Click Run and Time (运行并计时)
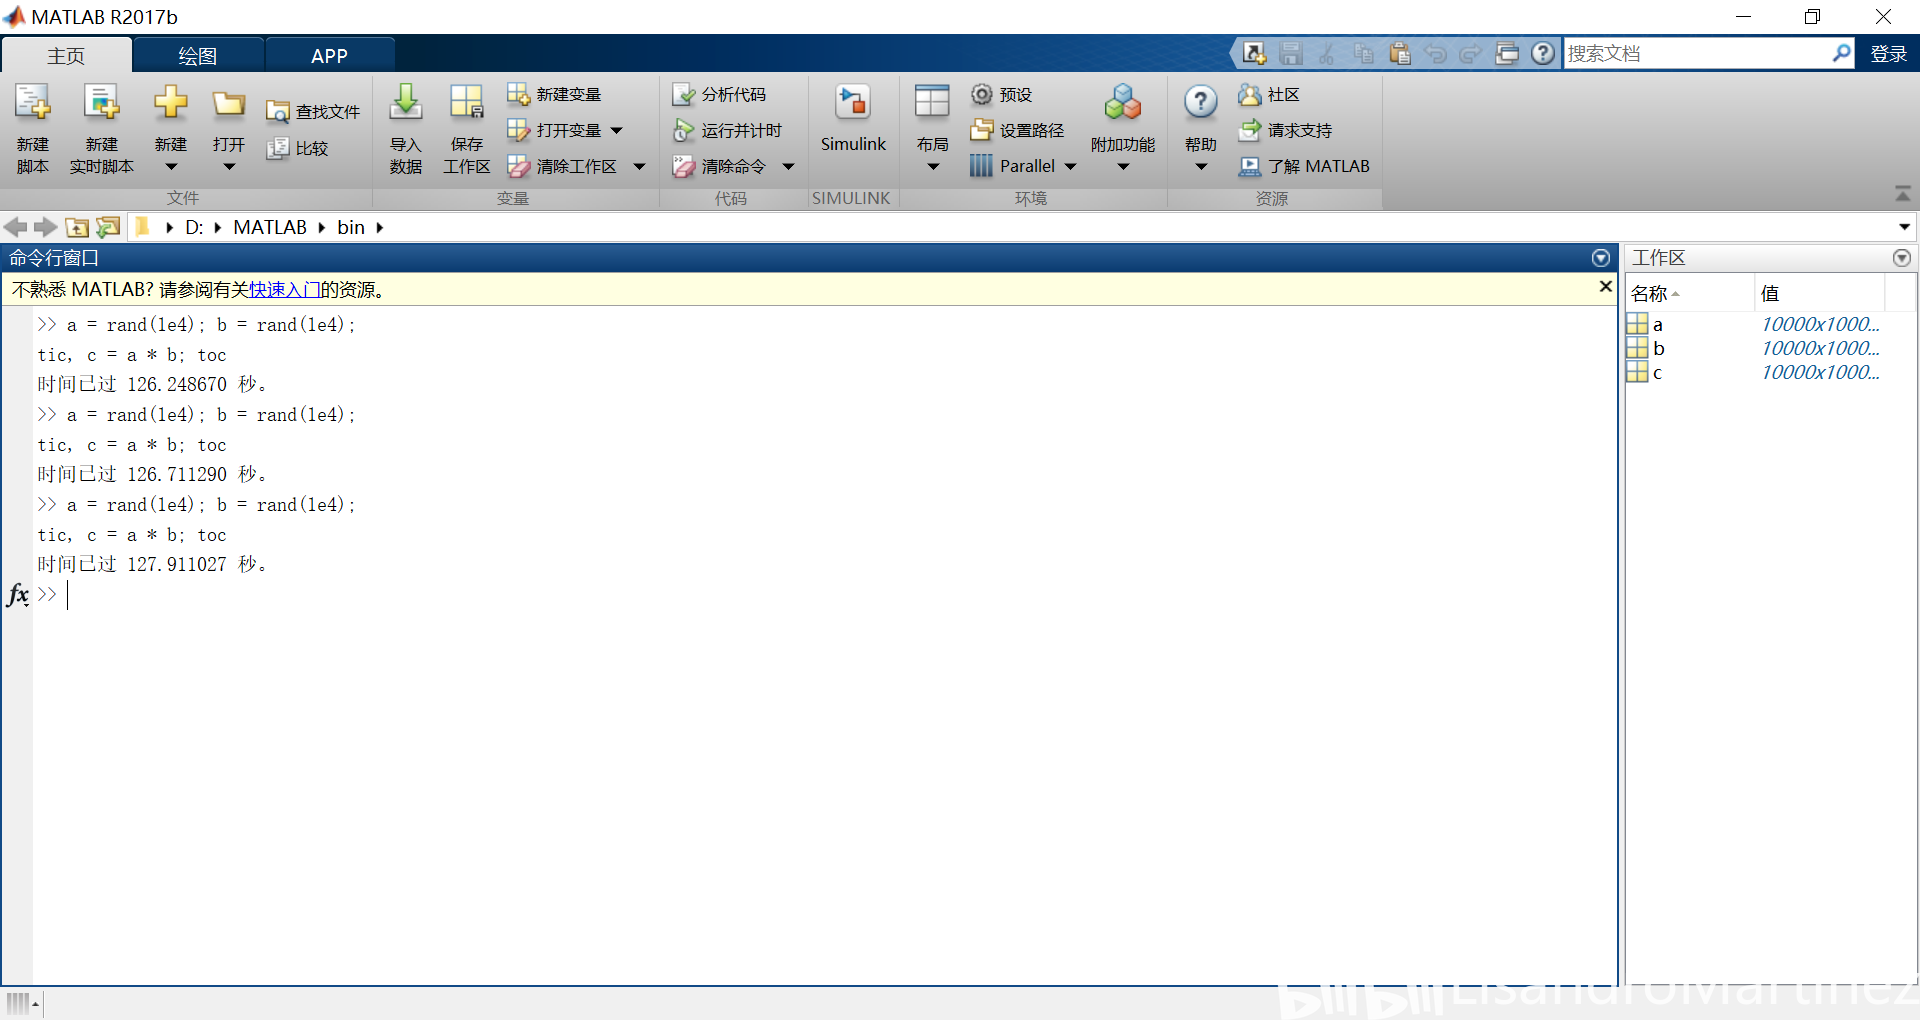 (727, 130)
